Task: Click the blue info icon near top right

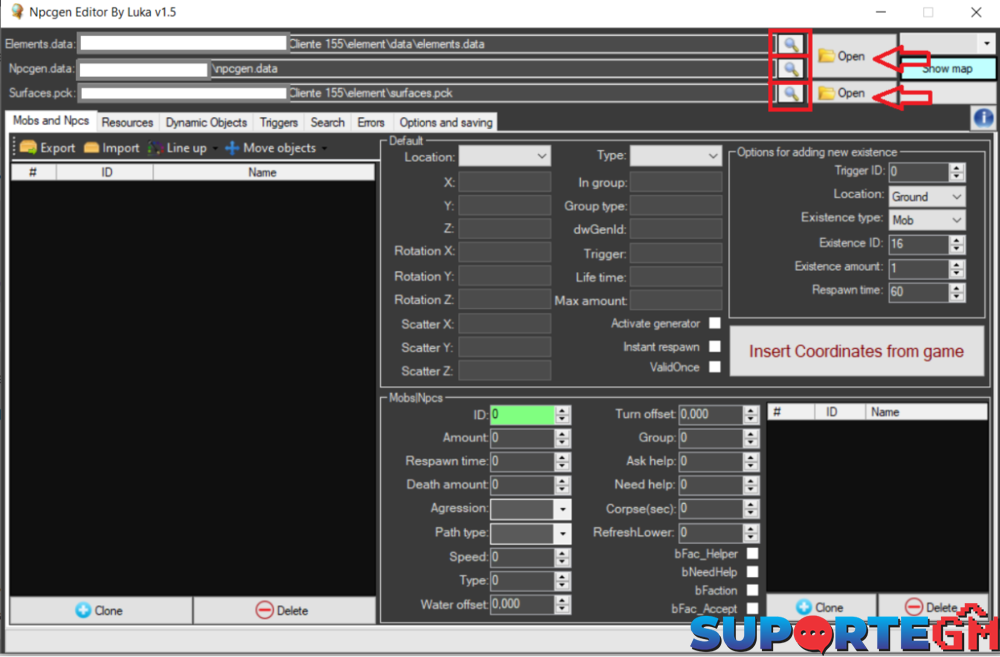Action: 983,117
